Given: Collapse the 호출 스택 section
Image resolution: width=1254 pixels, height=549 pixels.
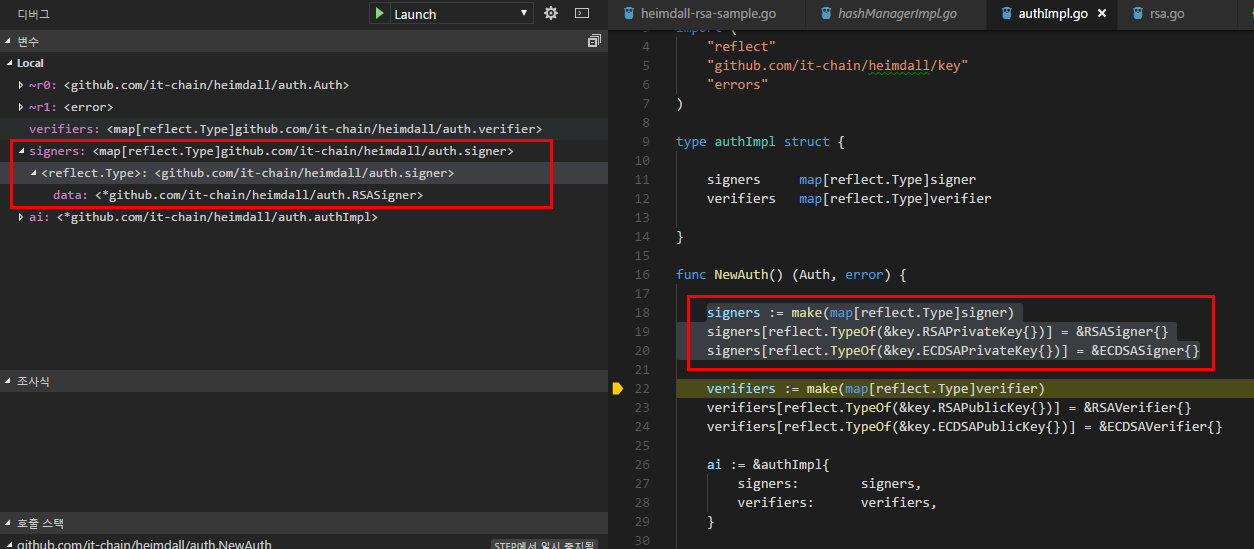Looking at the screenshot, I should click(9, 523).
